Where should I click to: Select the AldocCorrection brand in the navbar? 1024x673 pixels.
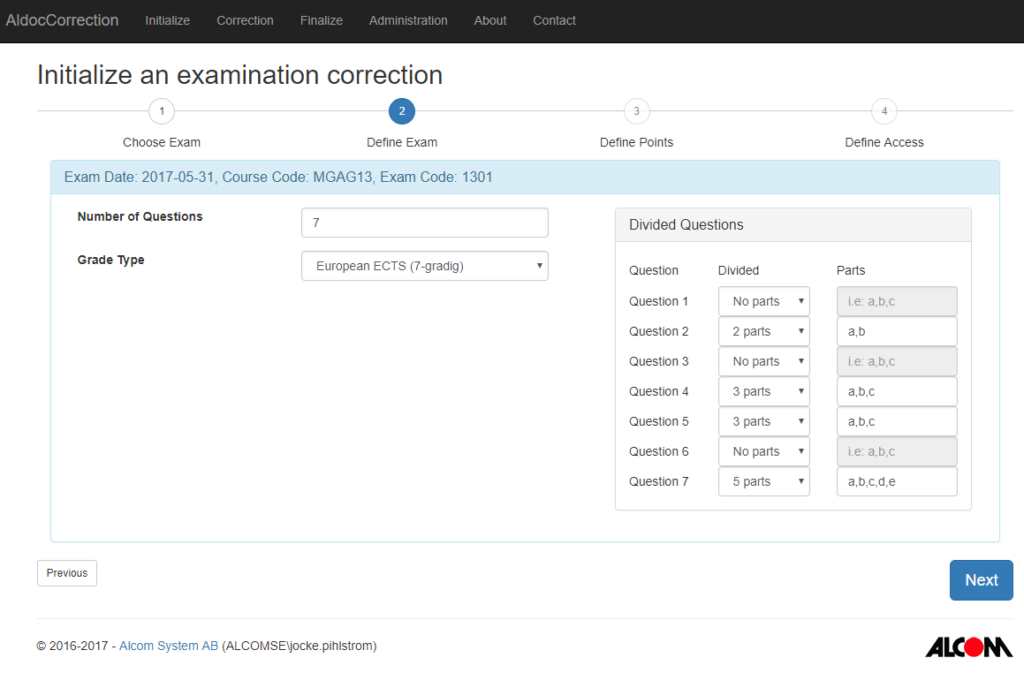tap(62, 20)
